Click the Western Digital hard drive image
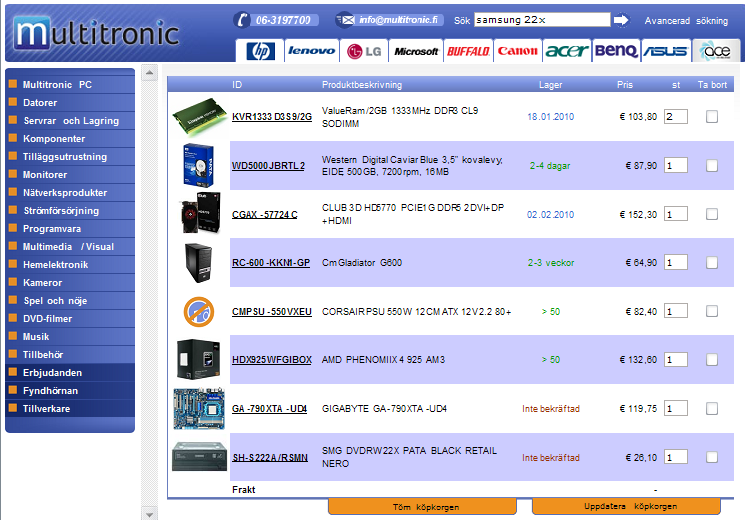This screenshot has width=745, height=520. 199,165
